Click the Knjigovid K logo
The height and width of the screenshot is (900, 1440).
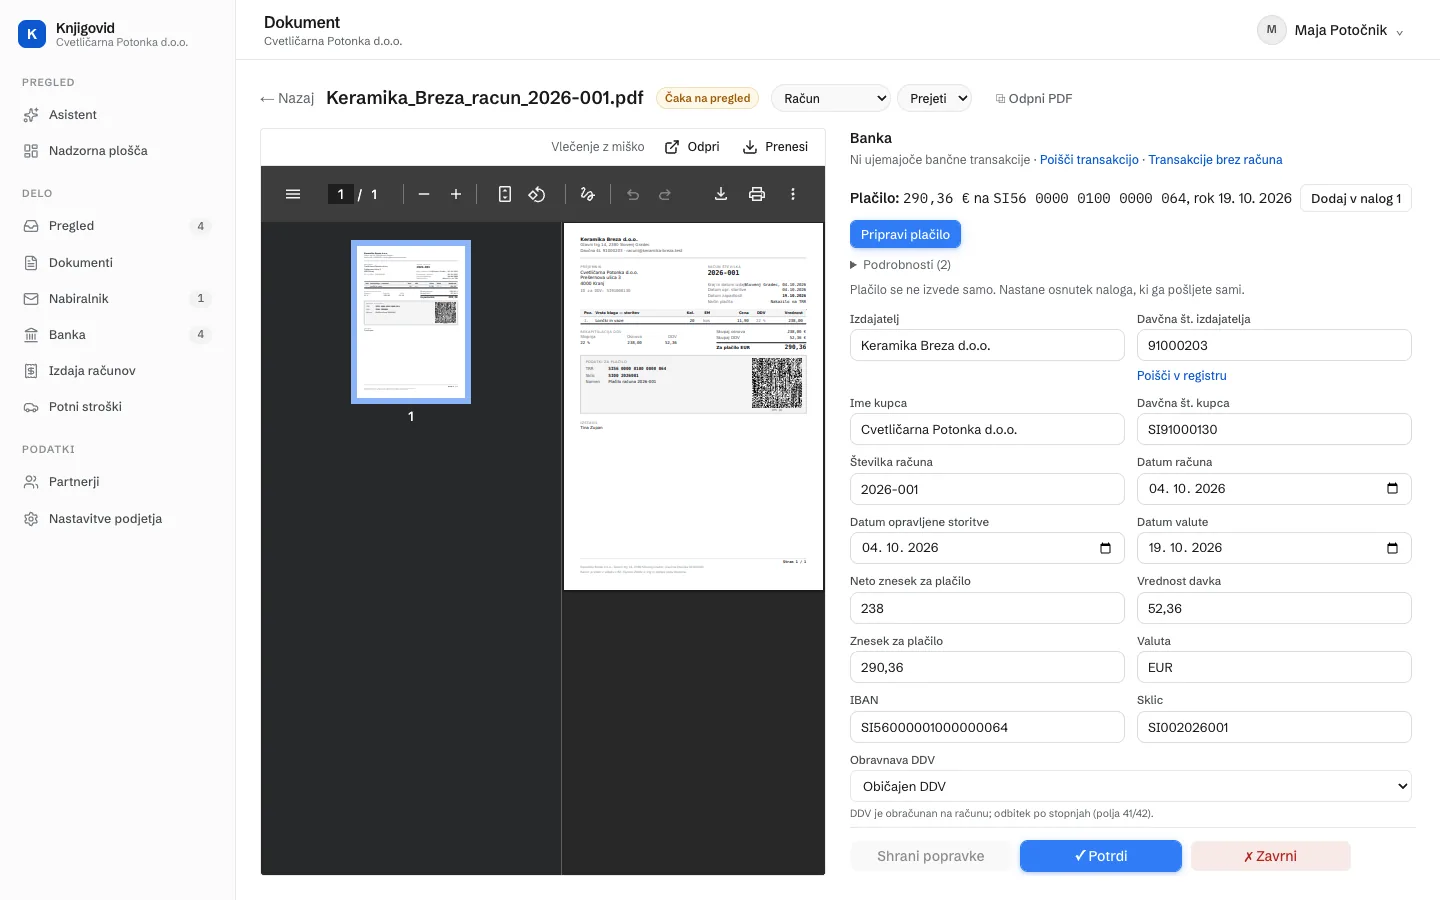tap(32, 34)
